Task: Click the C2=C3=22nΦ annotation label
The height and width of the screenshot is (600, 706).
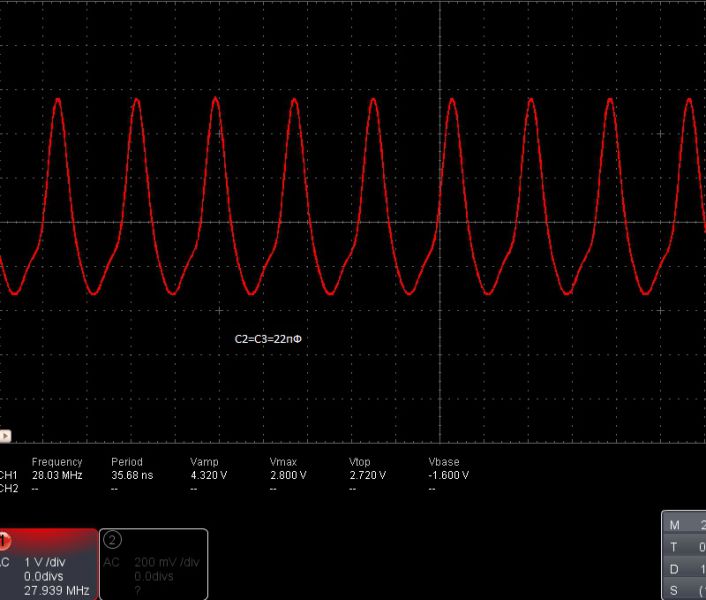Action: [268, 340]
